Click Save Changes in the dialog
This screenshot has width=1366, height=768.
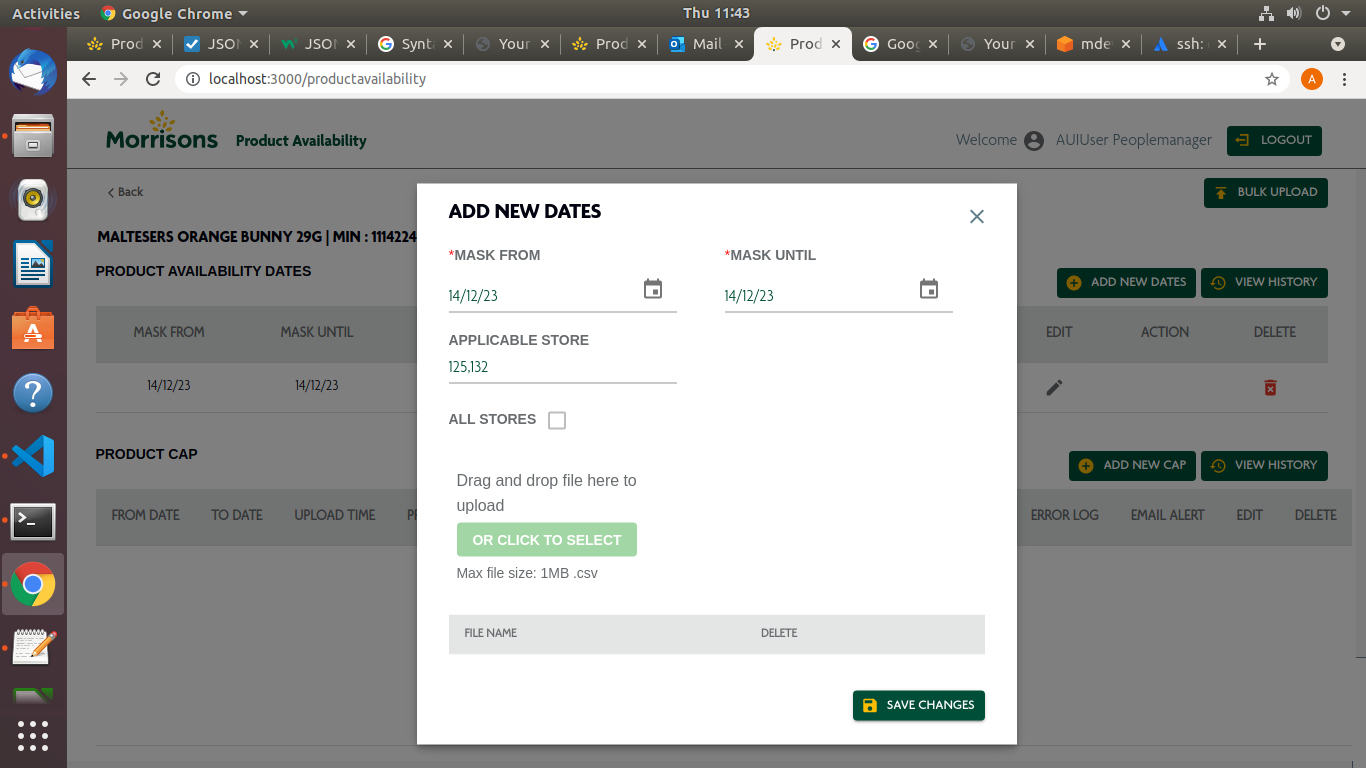[x=919, y=705]
